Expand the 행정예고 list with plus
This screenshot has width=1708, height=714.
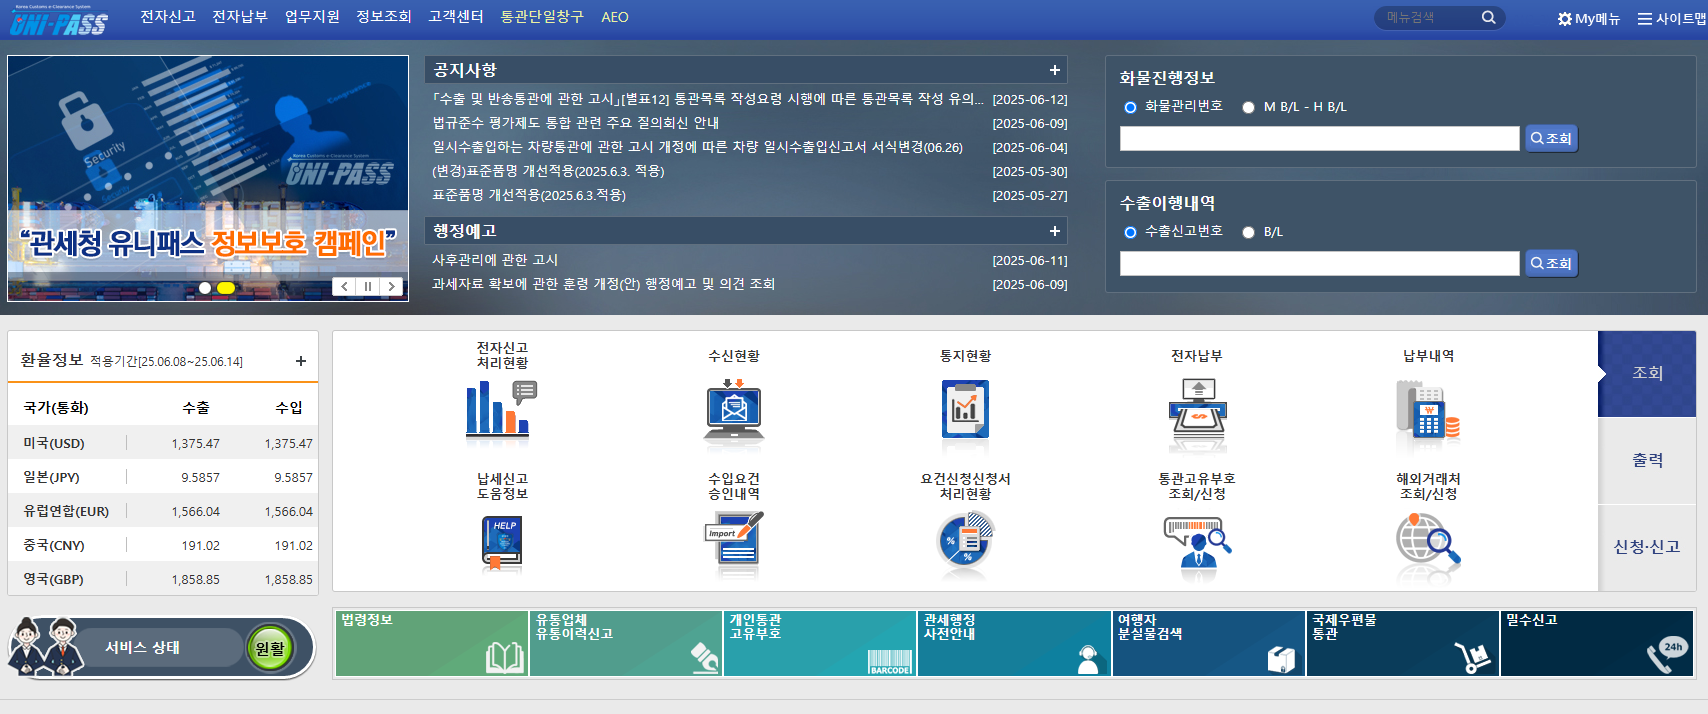(1054, 231)
